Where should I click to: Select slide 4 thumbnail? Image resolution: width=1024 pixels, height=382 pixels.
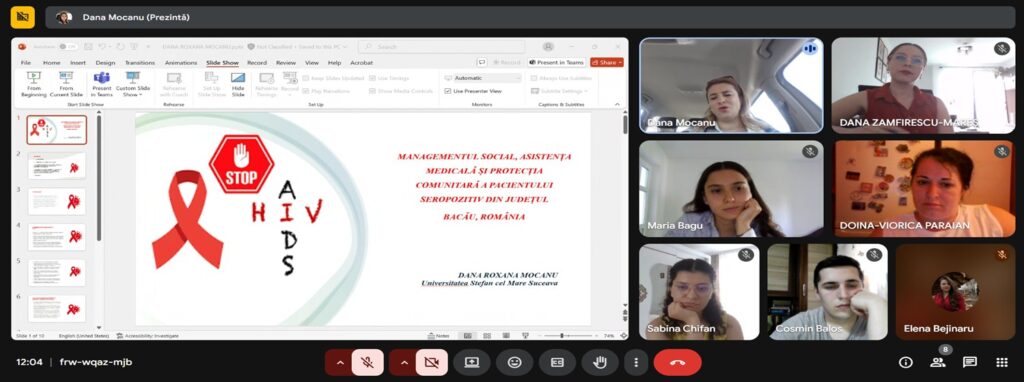click(x=57, y=237)
